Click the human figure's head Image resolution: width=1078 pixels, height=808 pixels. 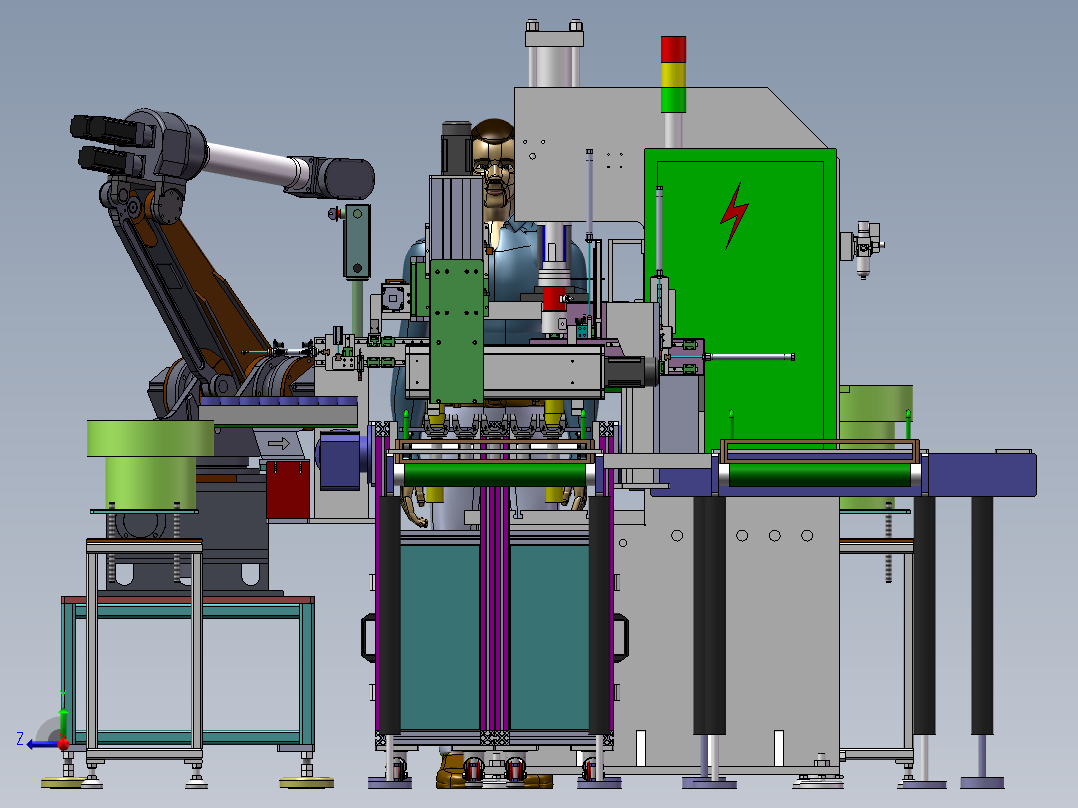(x=494, y=168)
